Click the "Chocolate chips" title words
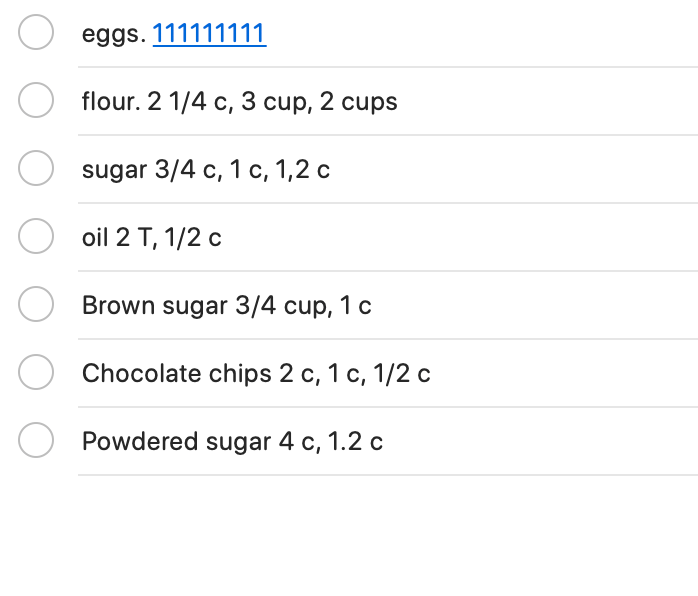Image resolution: width=698 pixels, height=596 pixels. 176,374
